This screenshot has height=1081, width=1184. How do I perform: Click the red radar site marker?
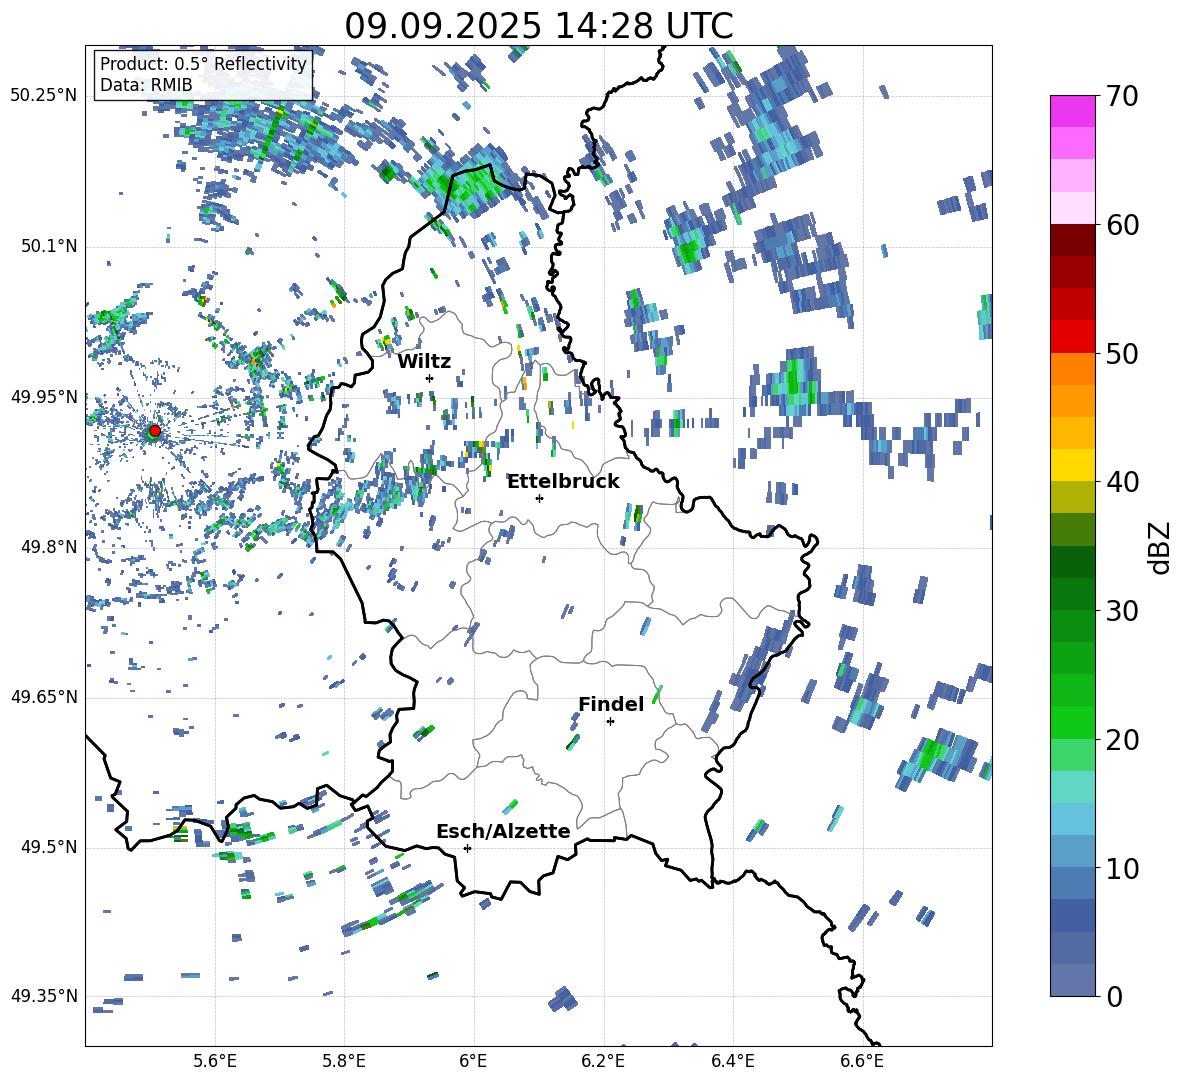point(154,430)
